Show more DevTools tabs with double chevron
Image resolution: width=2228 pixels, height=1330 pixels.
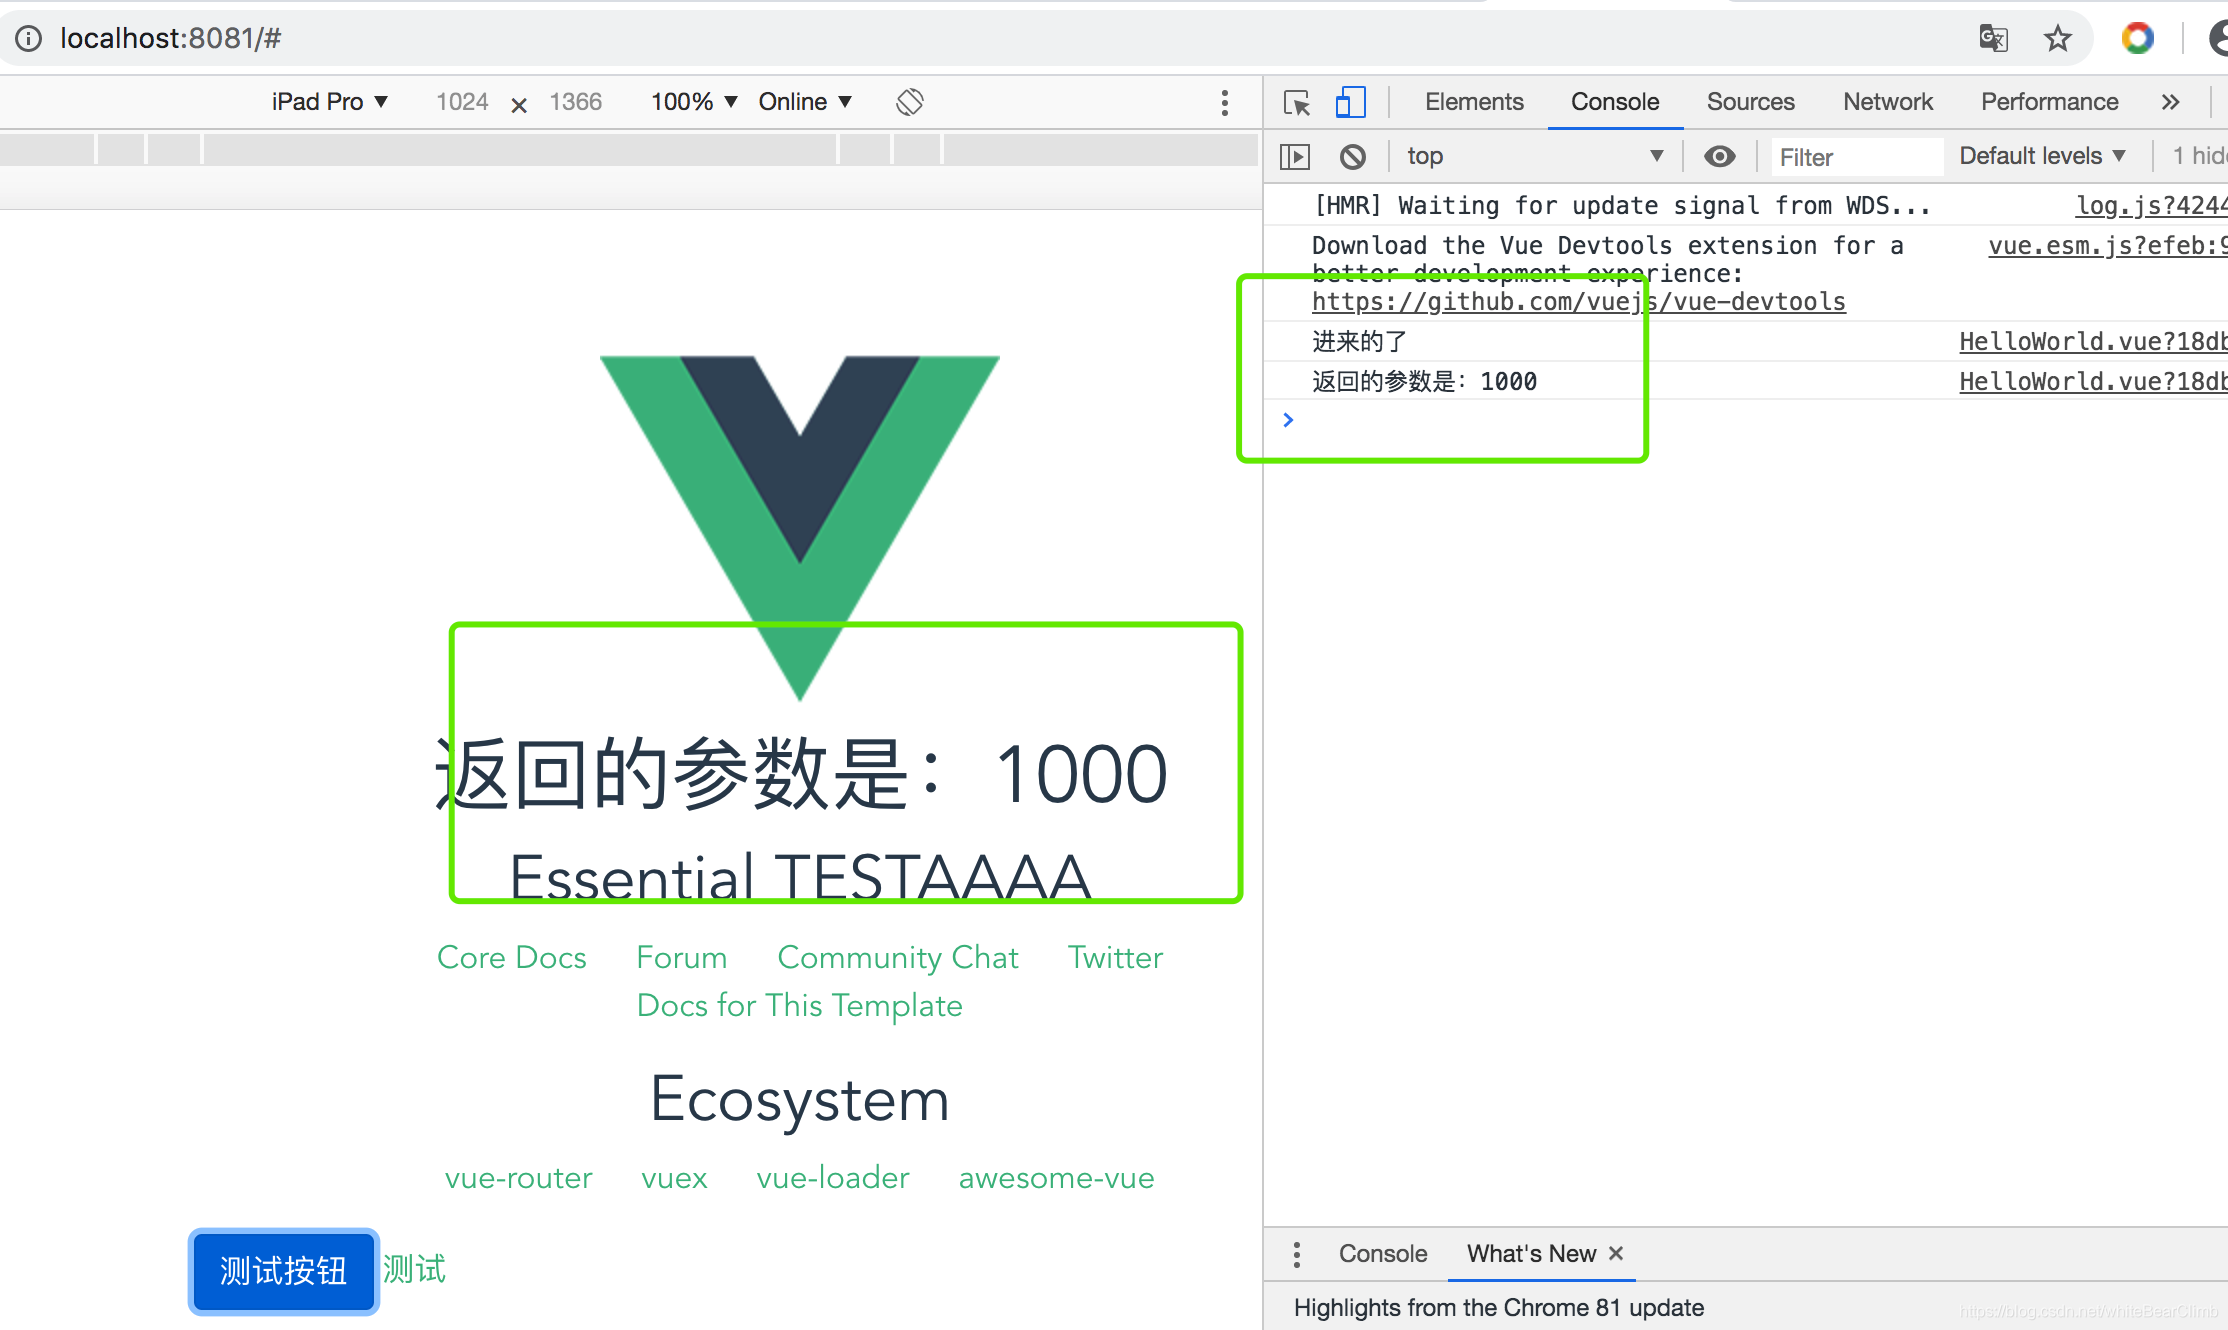[2169, 102]
